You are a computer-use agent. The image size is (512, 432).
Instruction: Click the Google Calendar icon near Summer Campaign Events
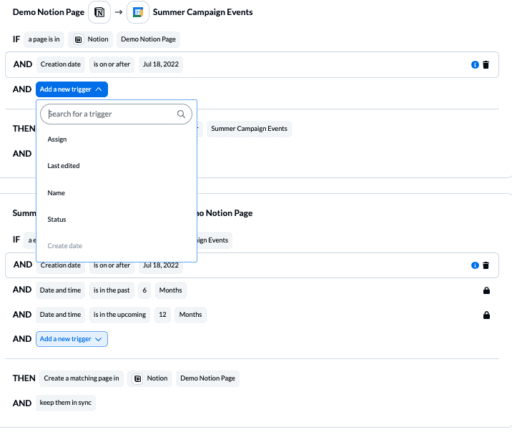138,12
